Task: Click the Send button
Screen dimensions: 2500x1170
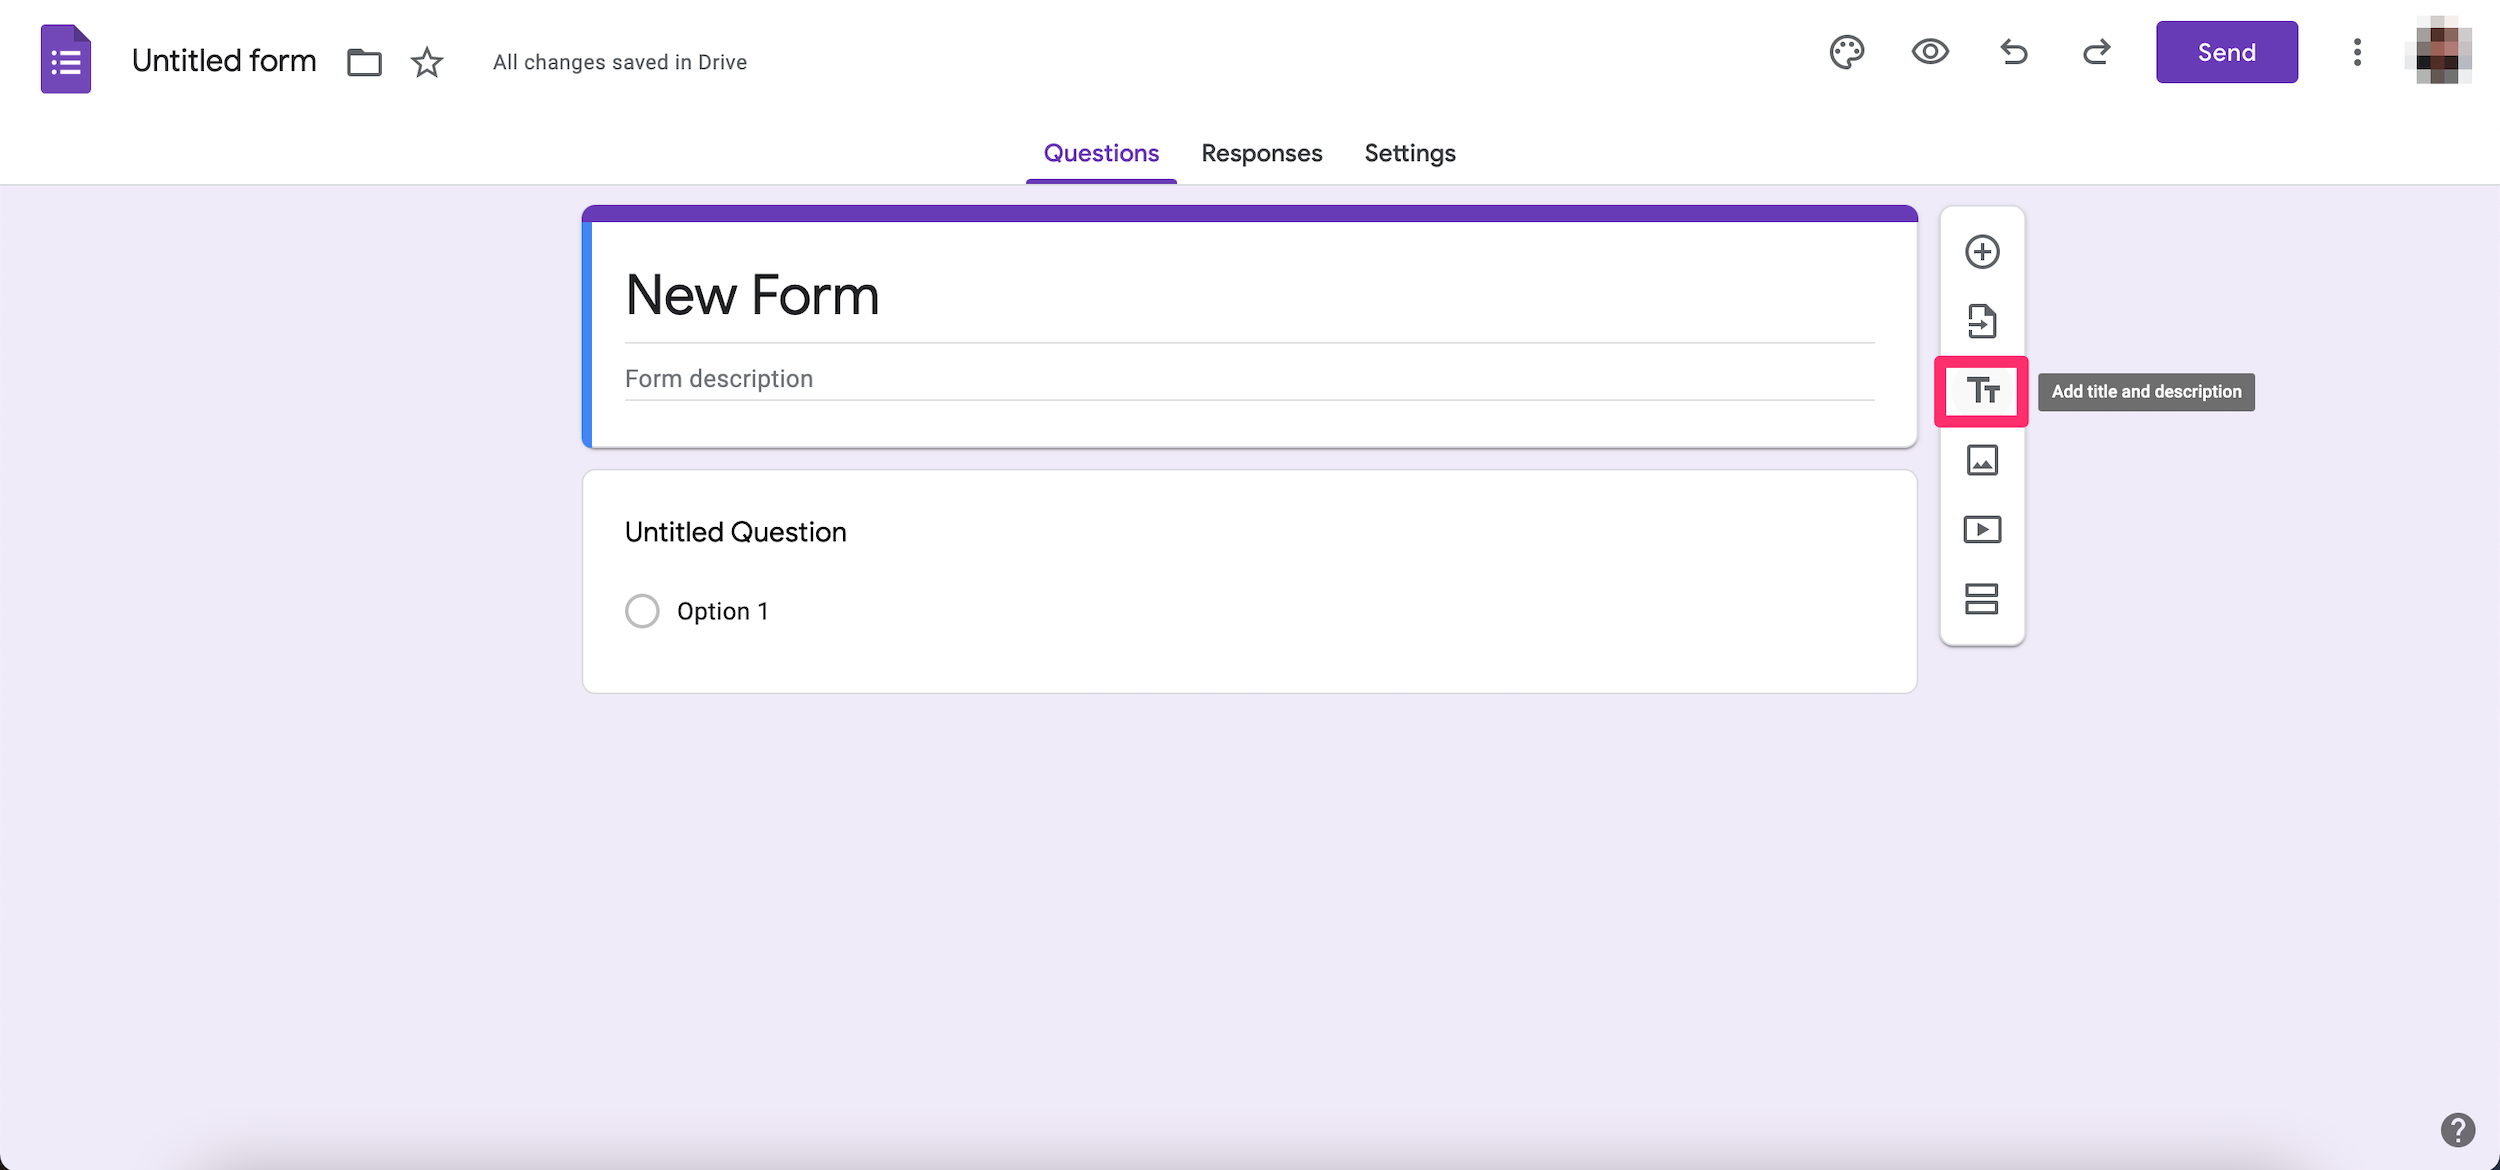Action: (2227, 51)
